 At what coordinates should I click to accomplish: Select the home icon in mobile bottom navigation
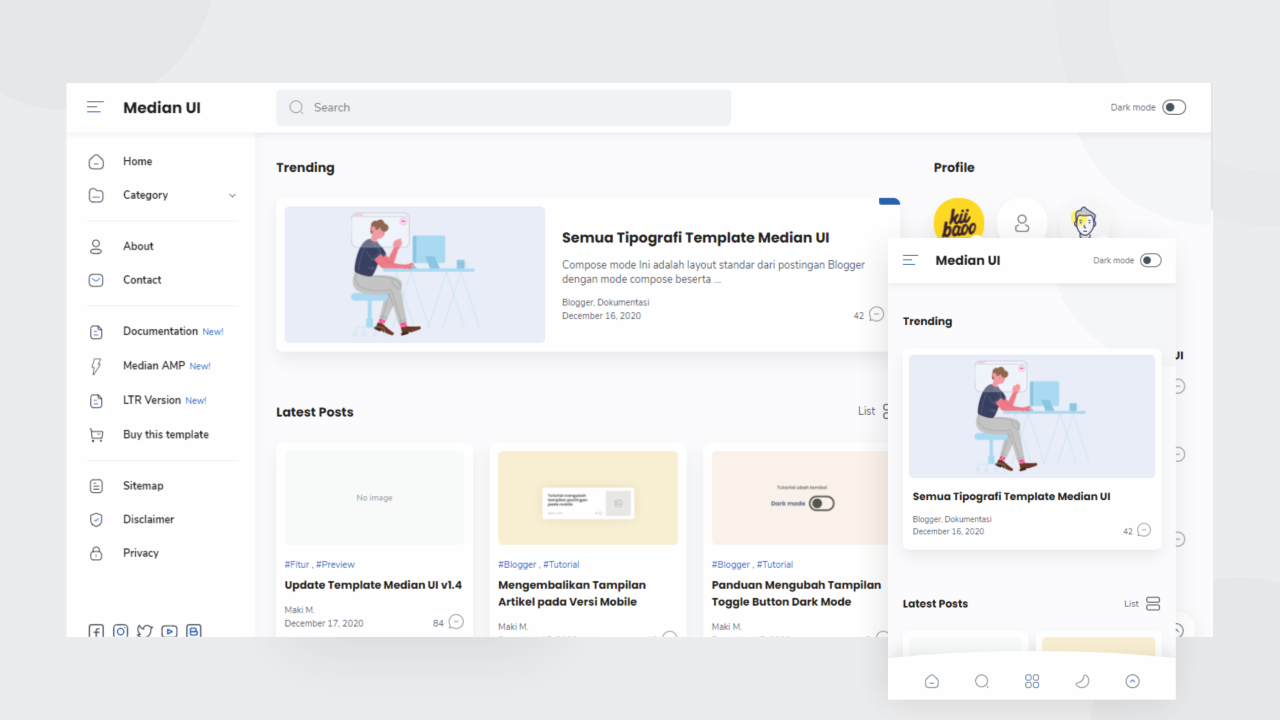(x=931, y=681)
